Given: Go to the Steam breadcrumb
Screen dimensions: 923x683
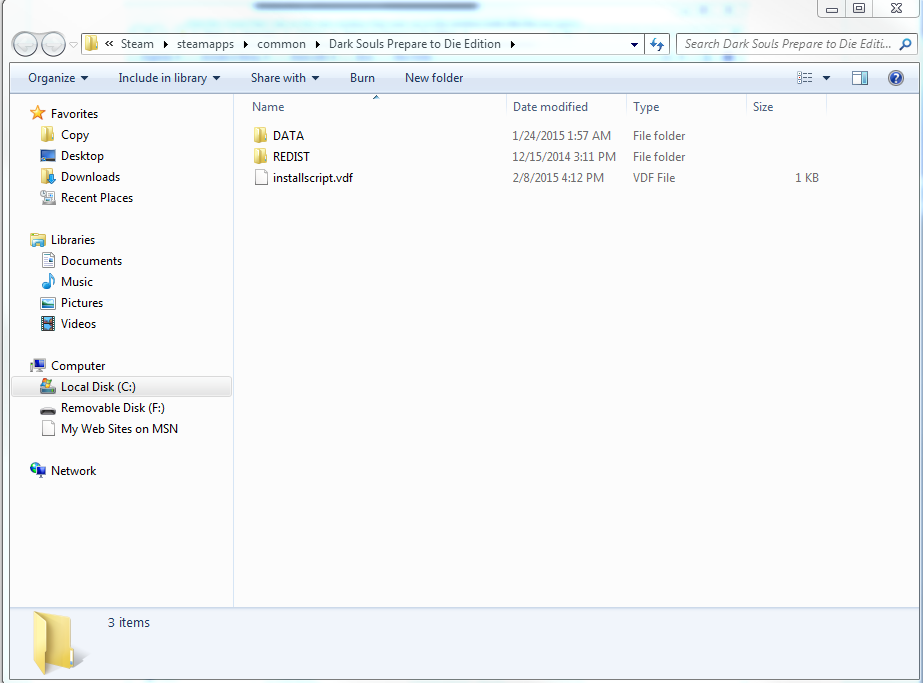Looking at the screenshot, I should click(x=137, y=44).
